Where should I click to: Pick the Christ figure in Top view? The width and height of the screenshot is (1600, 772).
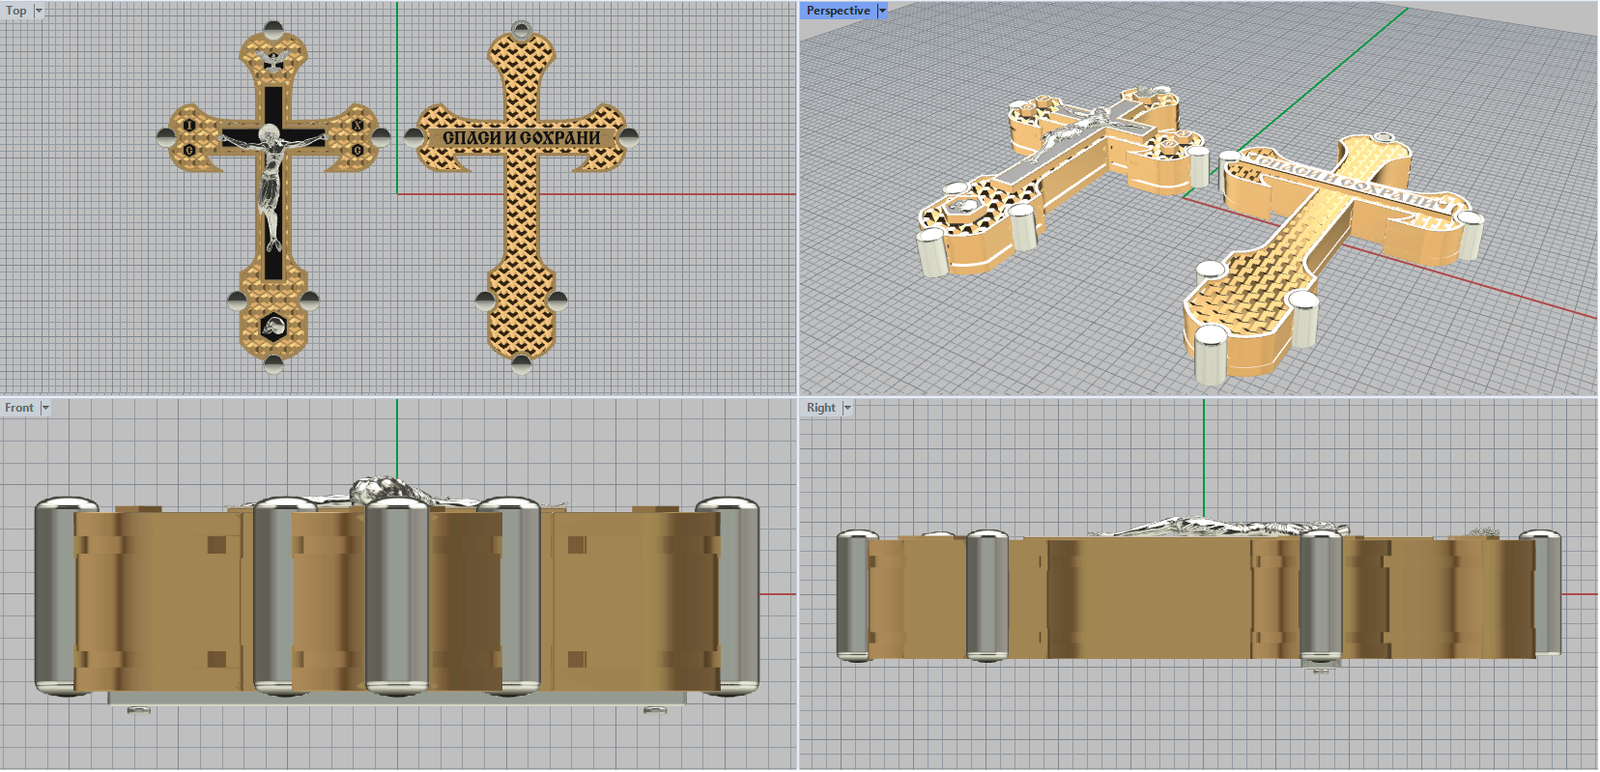coord(271,175)
